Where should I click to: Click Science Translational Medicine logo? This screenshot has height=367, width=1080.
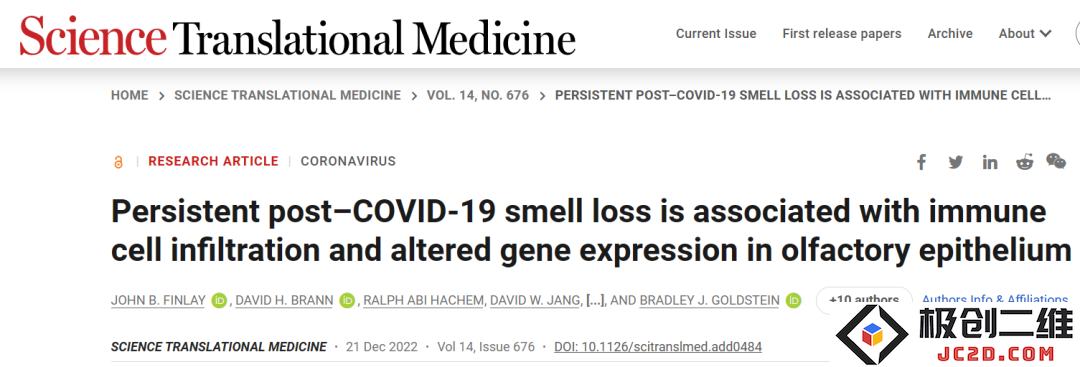click(x=298, y=35)
